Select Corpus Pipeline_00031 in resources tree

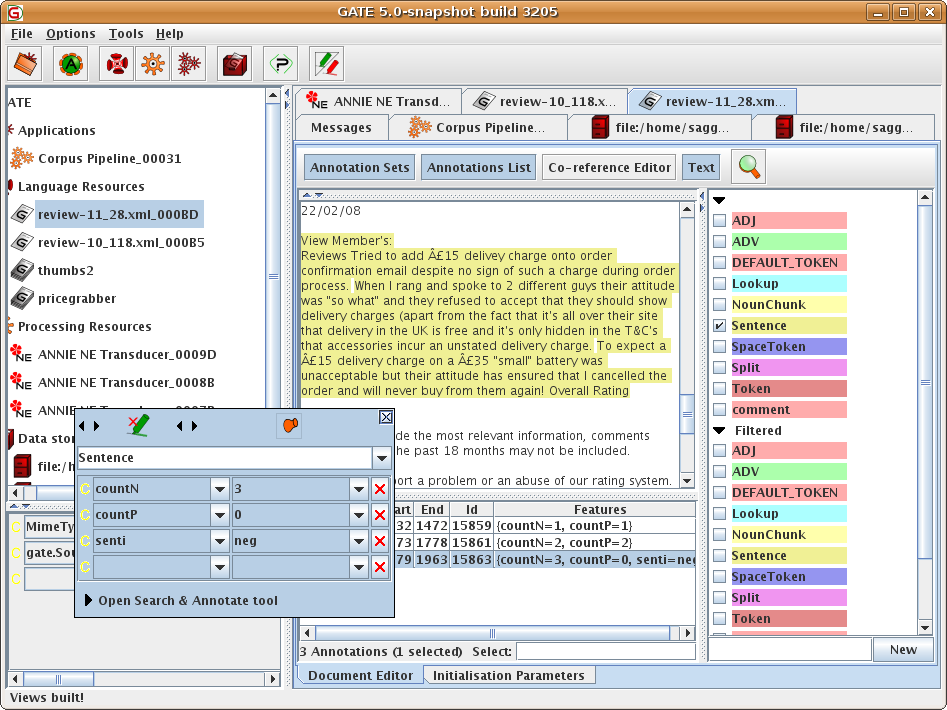pyautogui.click(x=109, y=158)
